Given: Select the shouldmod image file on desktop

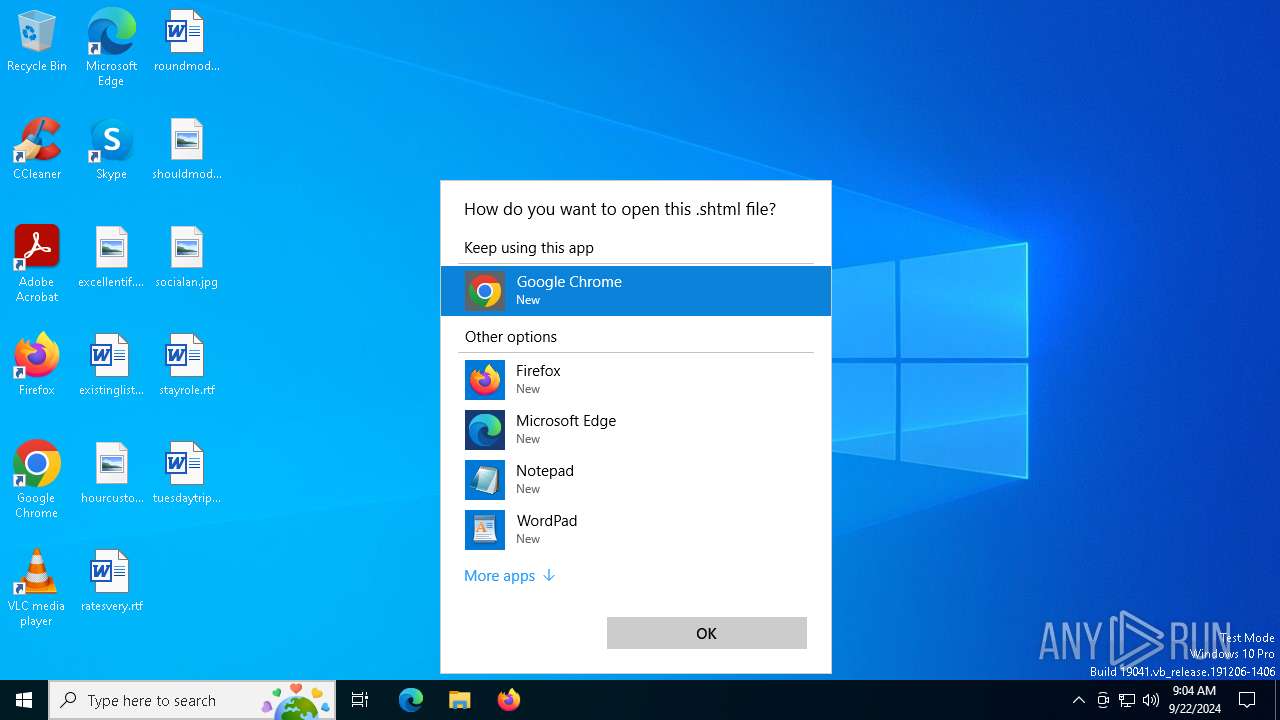Looking at the screenshot, I should [x=186, y=149].
